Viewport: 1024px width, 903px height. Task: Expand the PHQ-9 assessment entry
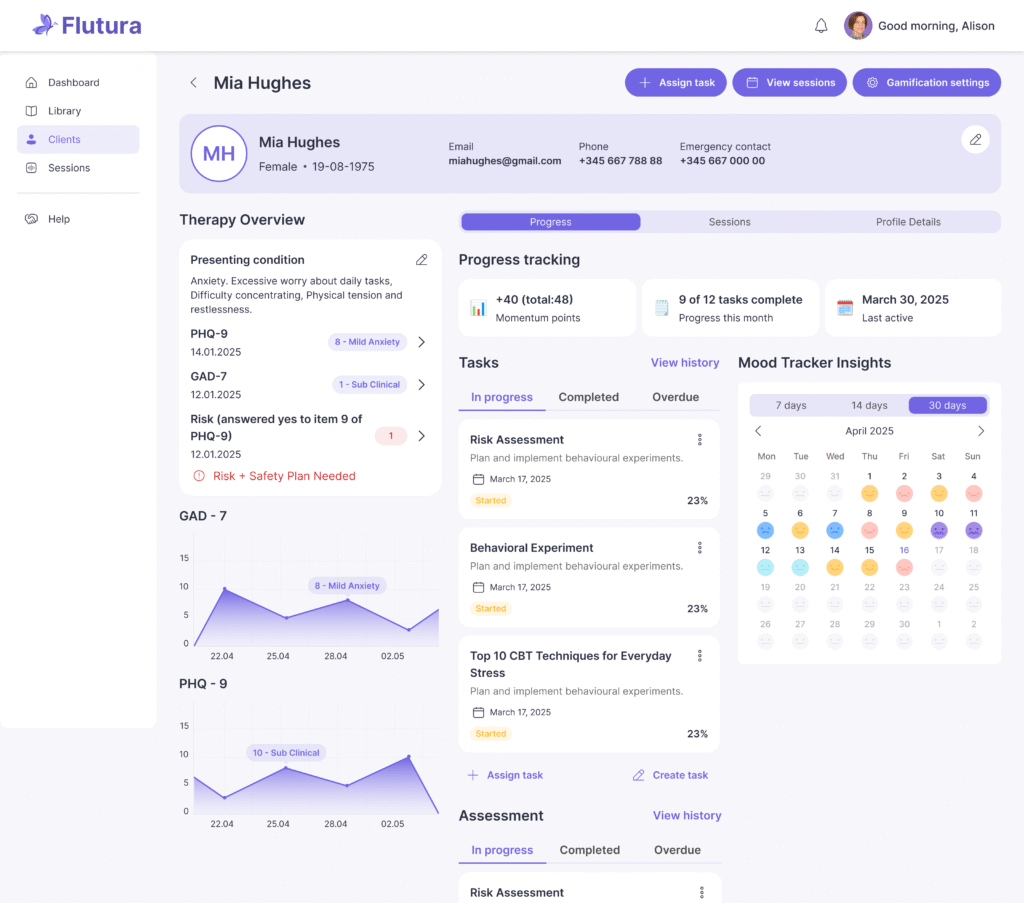coord(421,340)
